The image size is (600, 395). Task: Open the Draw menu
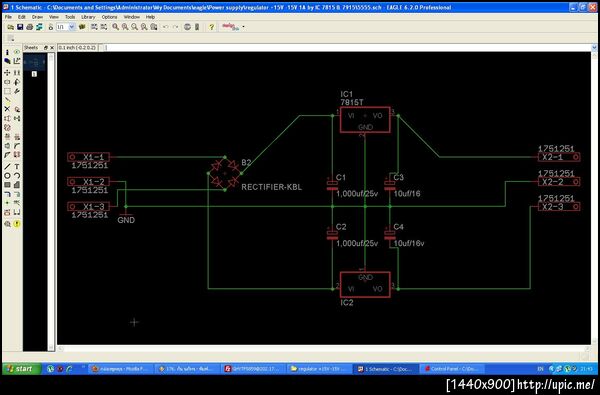[x=37, y=17]
